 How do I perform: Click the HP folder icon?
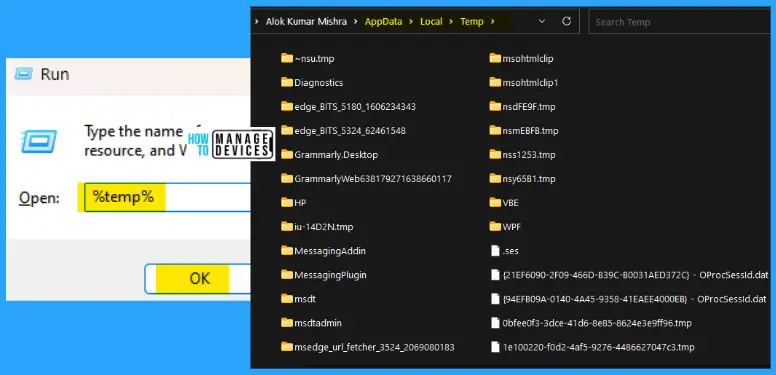[x=287, y=202]
